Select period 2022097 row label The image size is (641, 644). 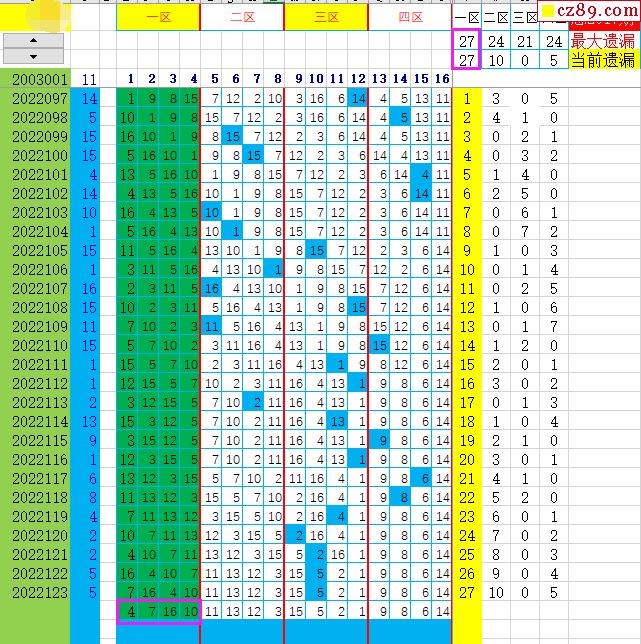pyautogui.click(x=40, y=98)
